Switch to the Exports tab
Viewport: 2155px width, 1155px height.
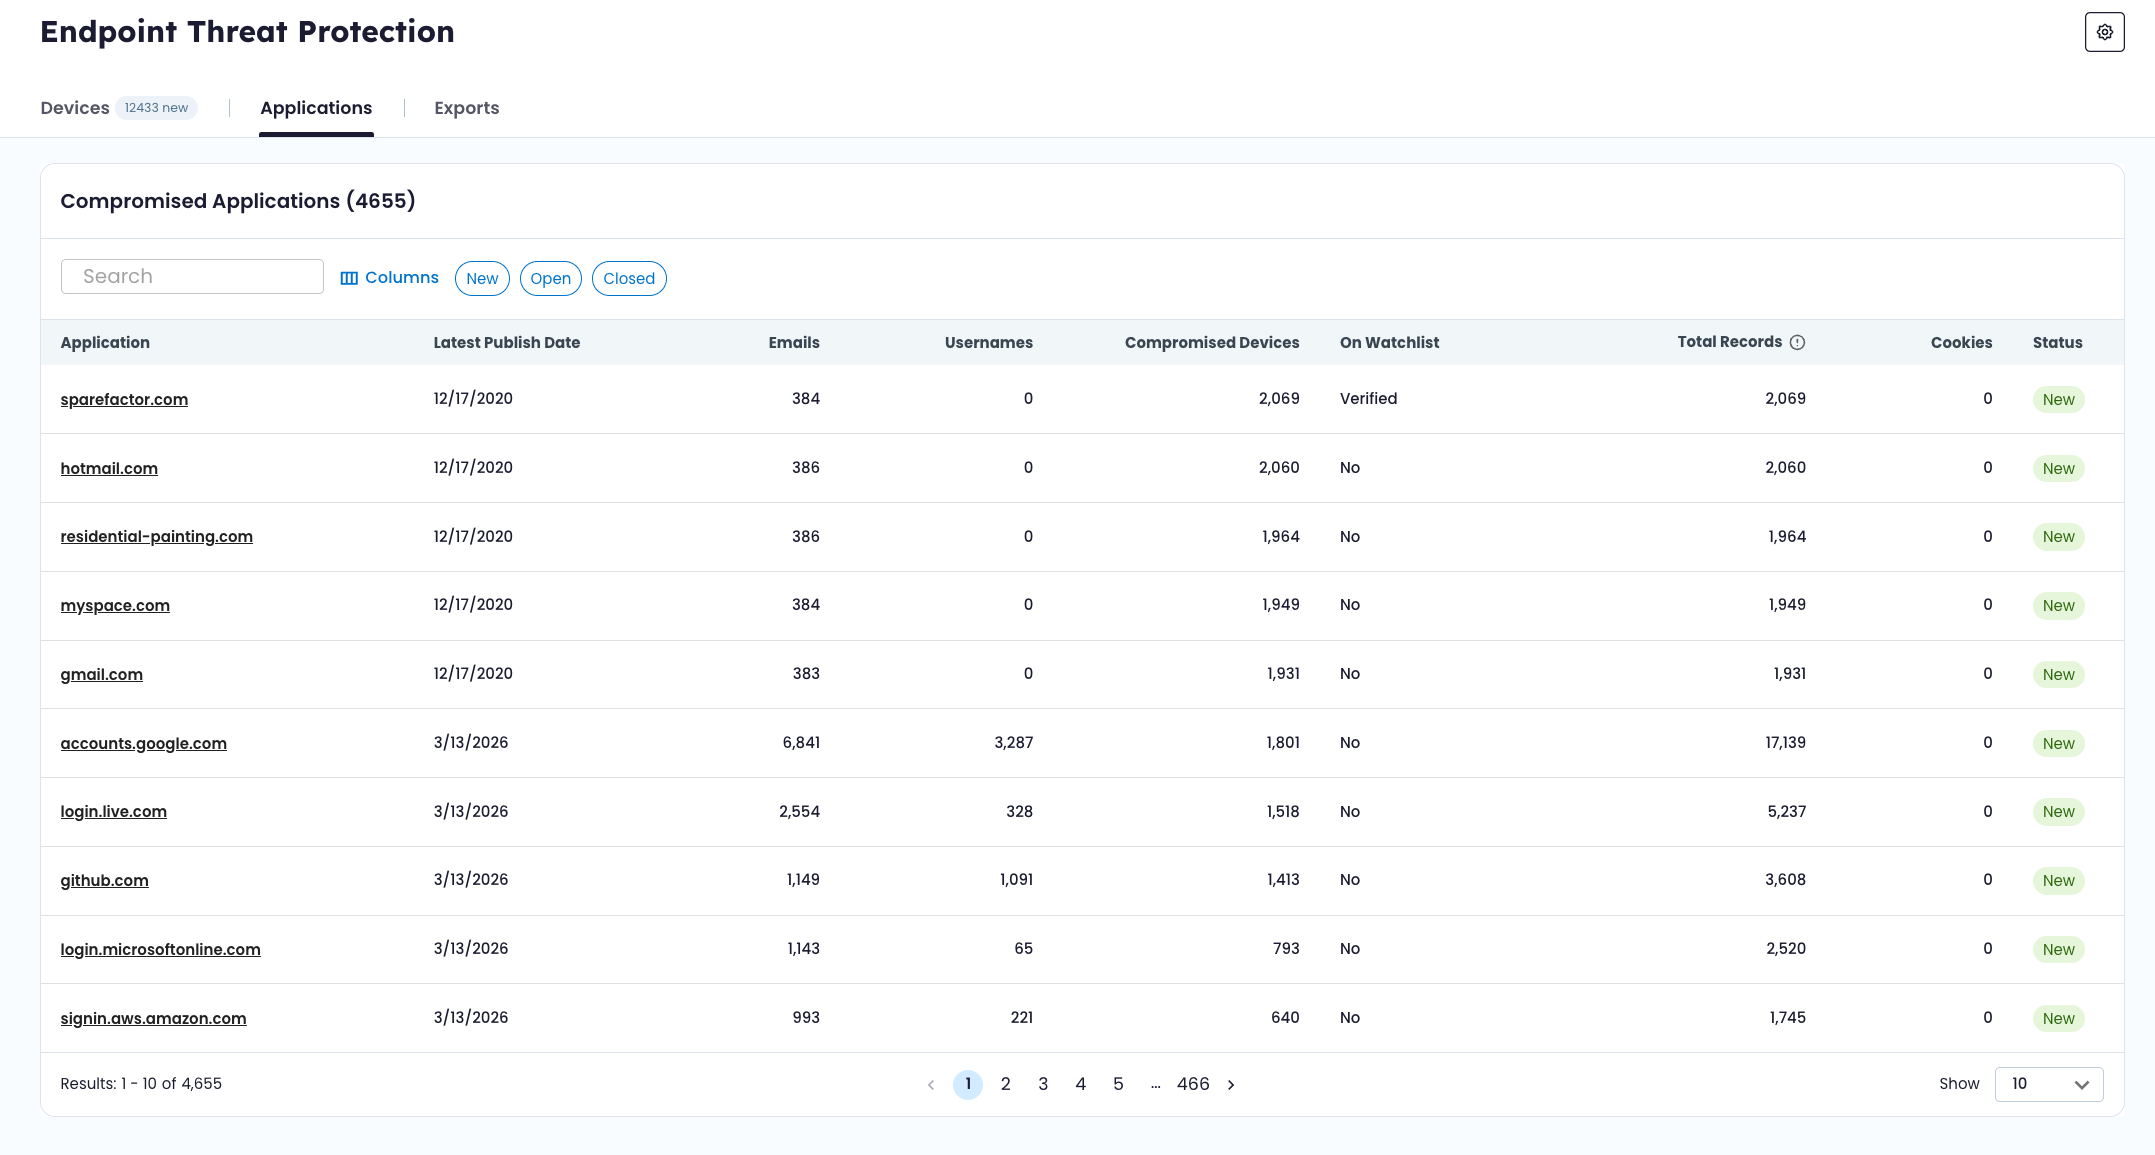click(x=466, y=108)
